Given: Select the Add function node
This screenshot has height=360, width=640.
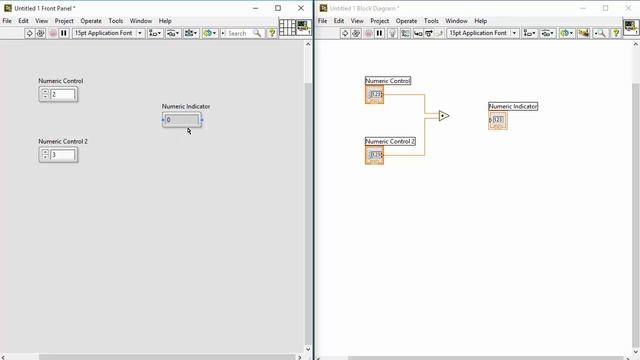Looking at the screenshot, I should [444, 116].
